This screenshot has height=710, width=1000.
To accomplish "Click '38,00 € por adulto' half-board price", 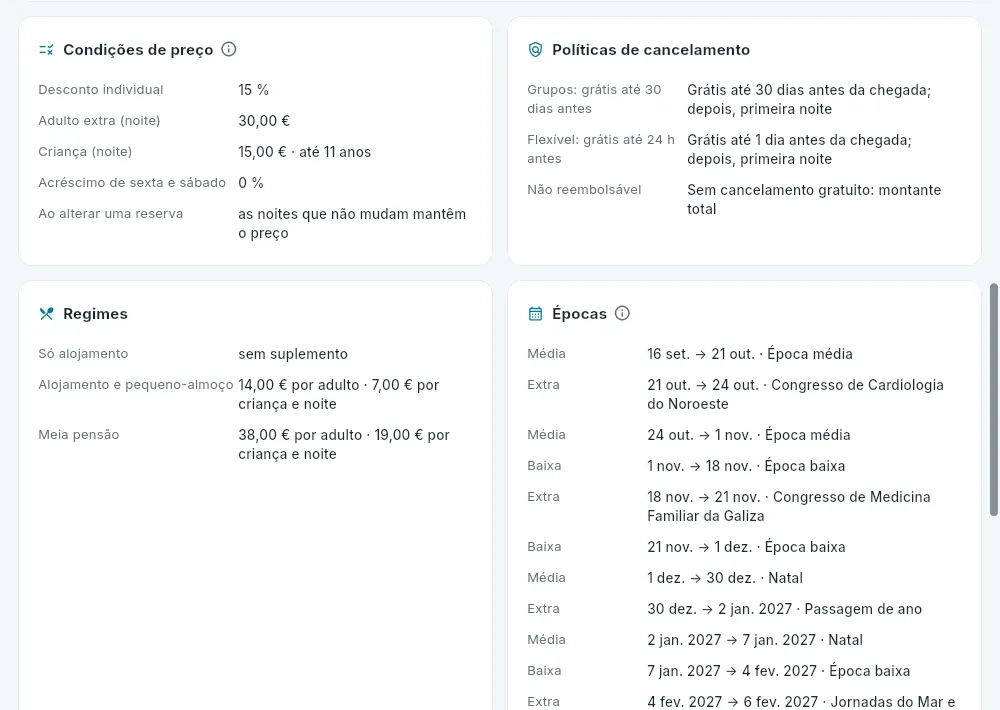I will click(x=300, y=435).
